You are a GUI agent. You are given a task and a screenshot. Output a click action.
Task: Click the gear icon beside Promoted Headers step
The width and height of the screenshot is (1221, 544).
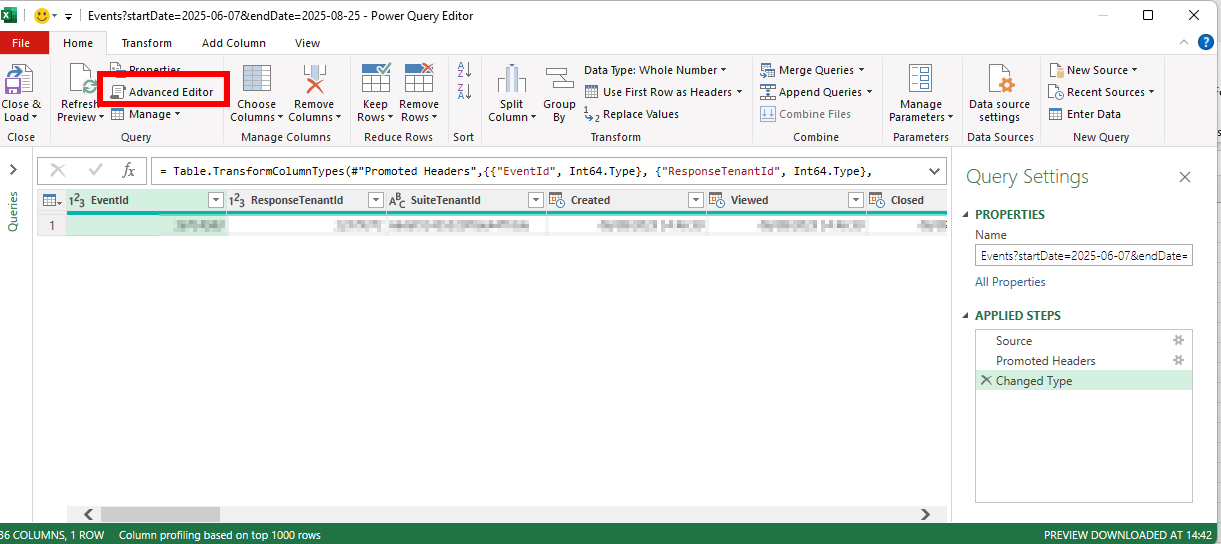pos(1178,360)
